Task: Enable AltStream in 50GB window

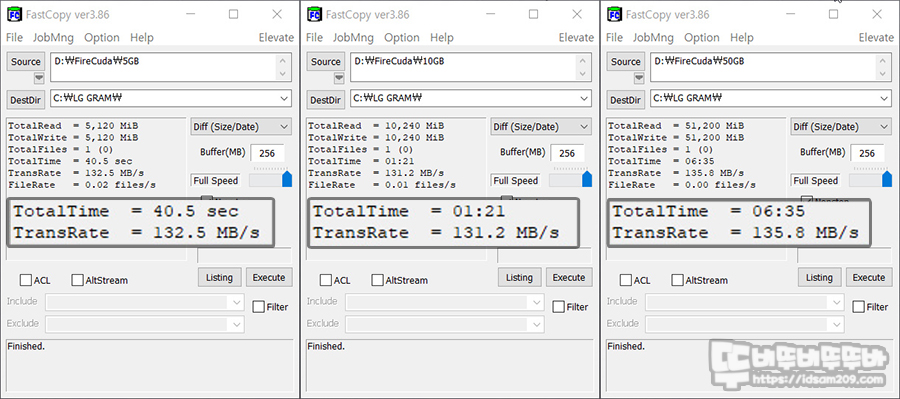Action: click(x=678, y=280)
